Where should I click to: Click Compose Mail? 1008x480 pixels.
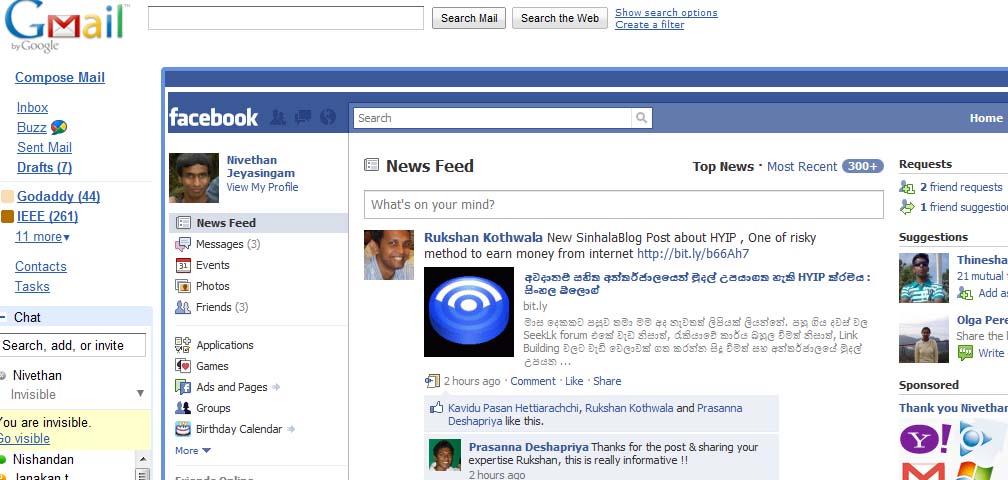pyautogui.click(x=60, y=77)
